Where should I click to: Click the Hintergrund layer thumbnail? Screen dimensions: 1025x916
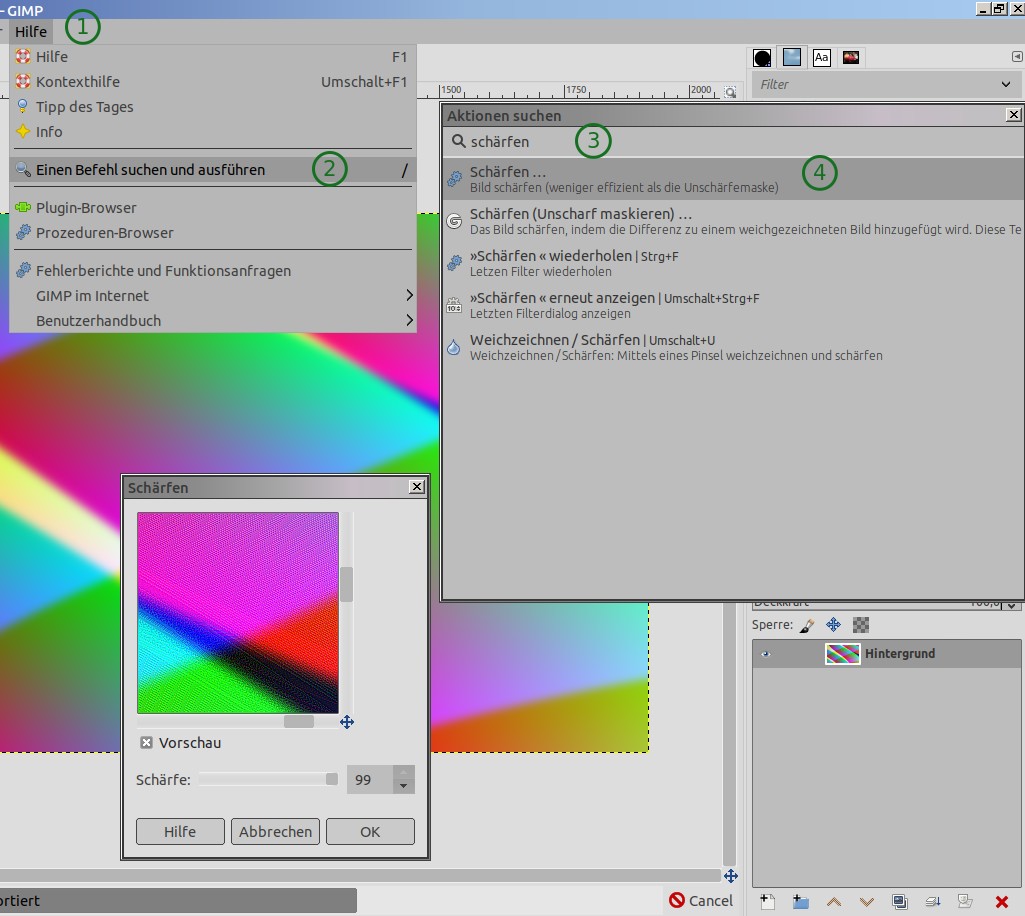pos(842,654)
